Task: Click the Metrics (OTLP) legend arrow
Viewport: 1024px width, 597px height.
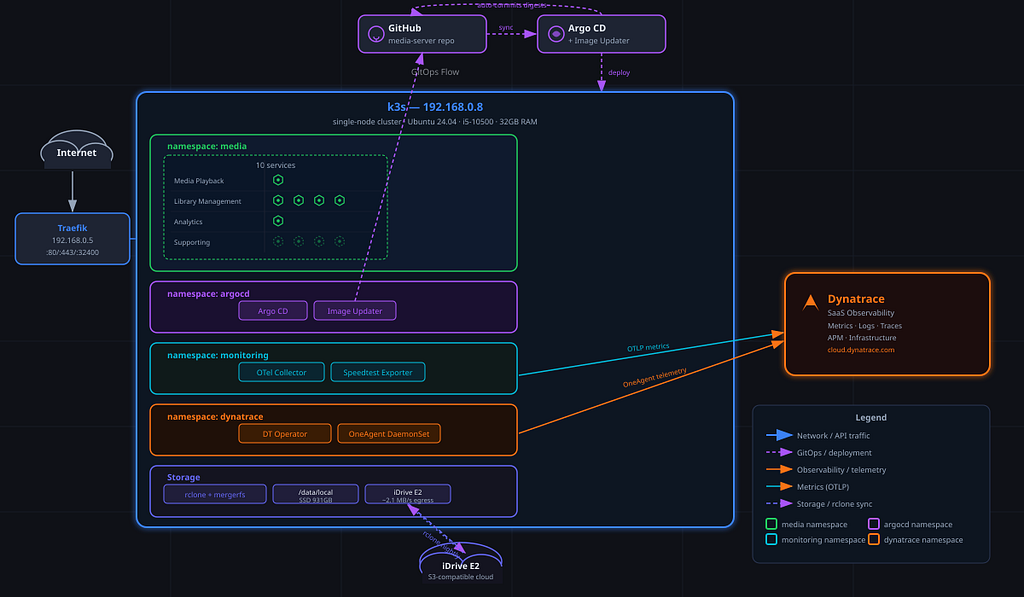Action: point(779,486)
